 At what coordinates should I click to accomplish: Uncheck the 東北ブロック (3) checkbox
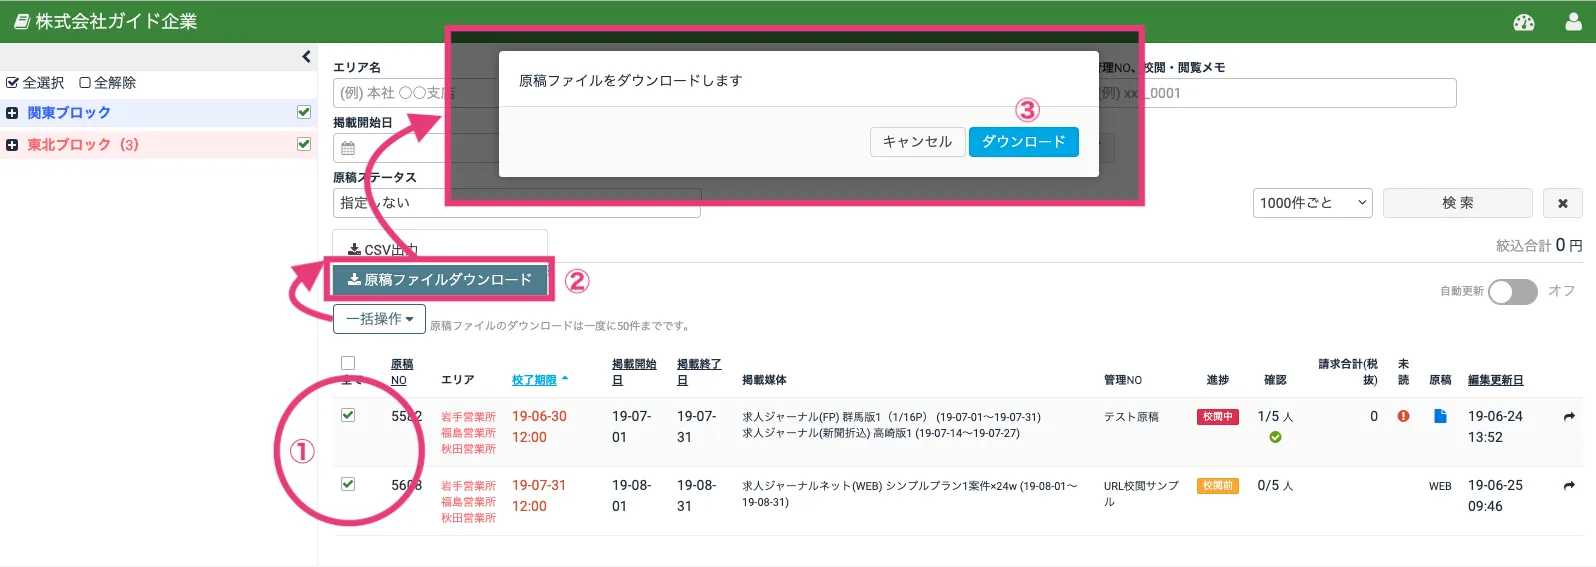point(304,144)
